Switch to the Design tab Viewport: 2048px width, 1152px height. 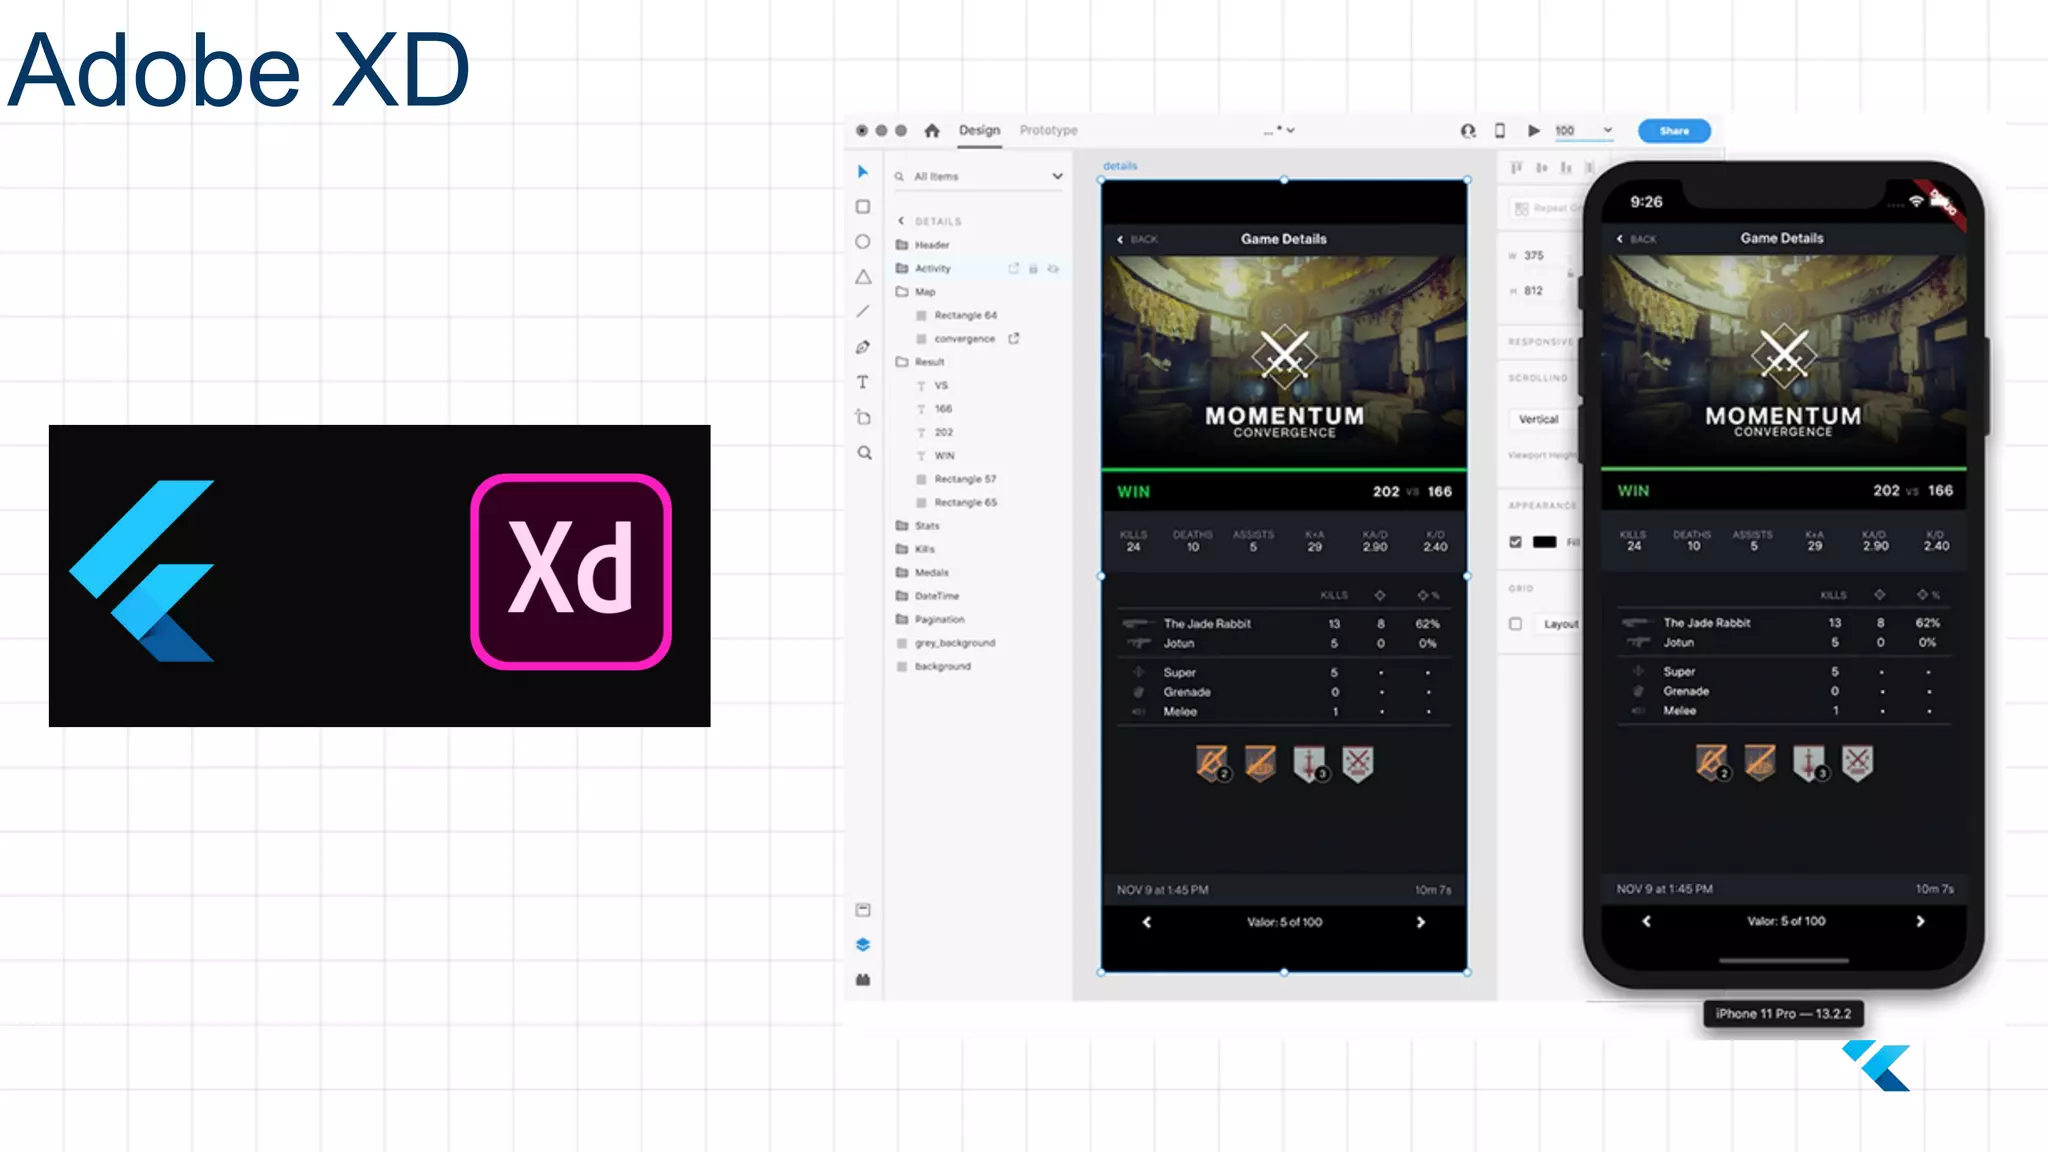coord(979,130)
